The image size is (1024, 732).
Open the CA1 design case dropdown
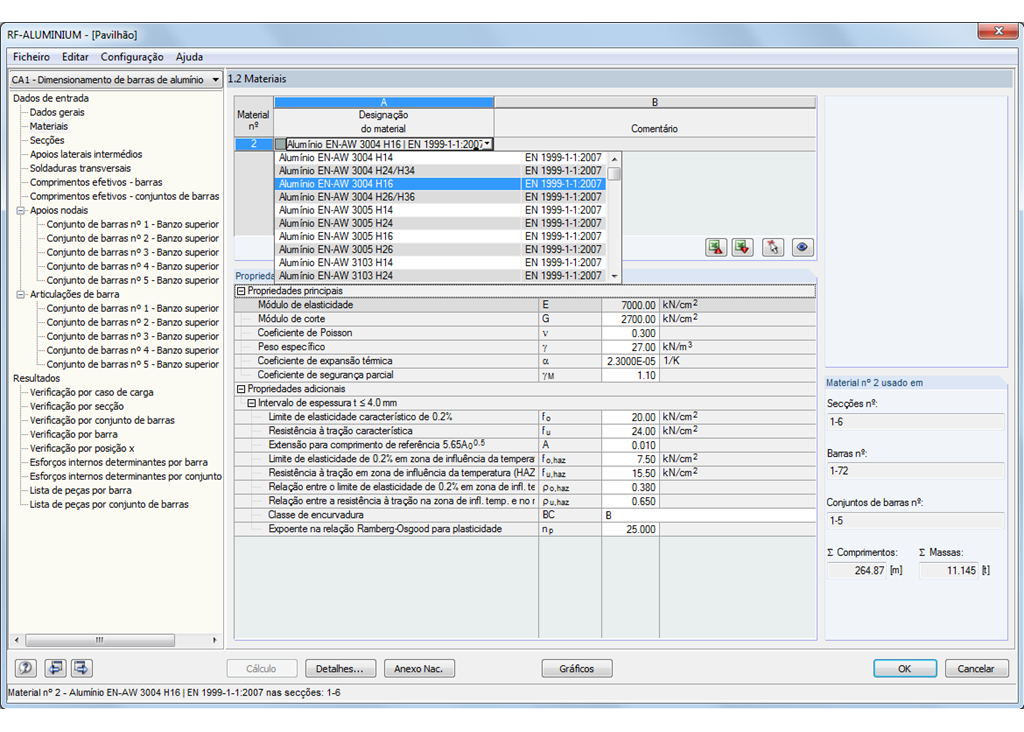(116, 80)
